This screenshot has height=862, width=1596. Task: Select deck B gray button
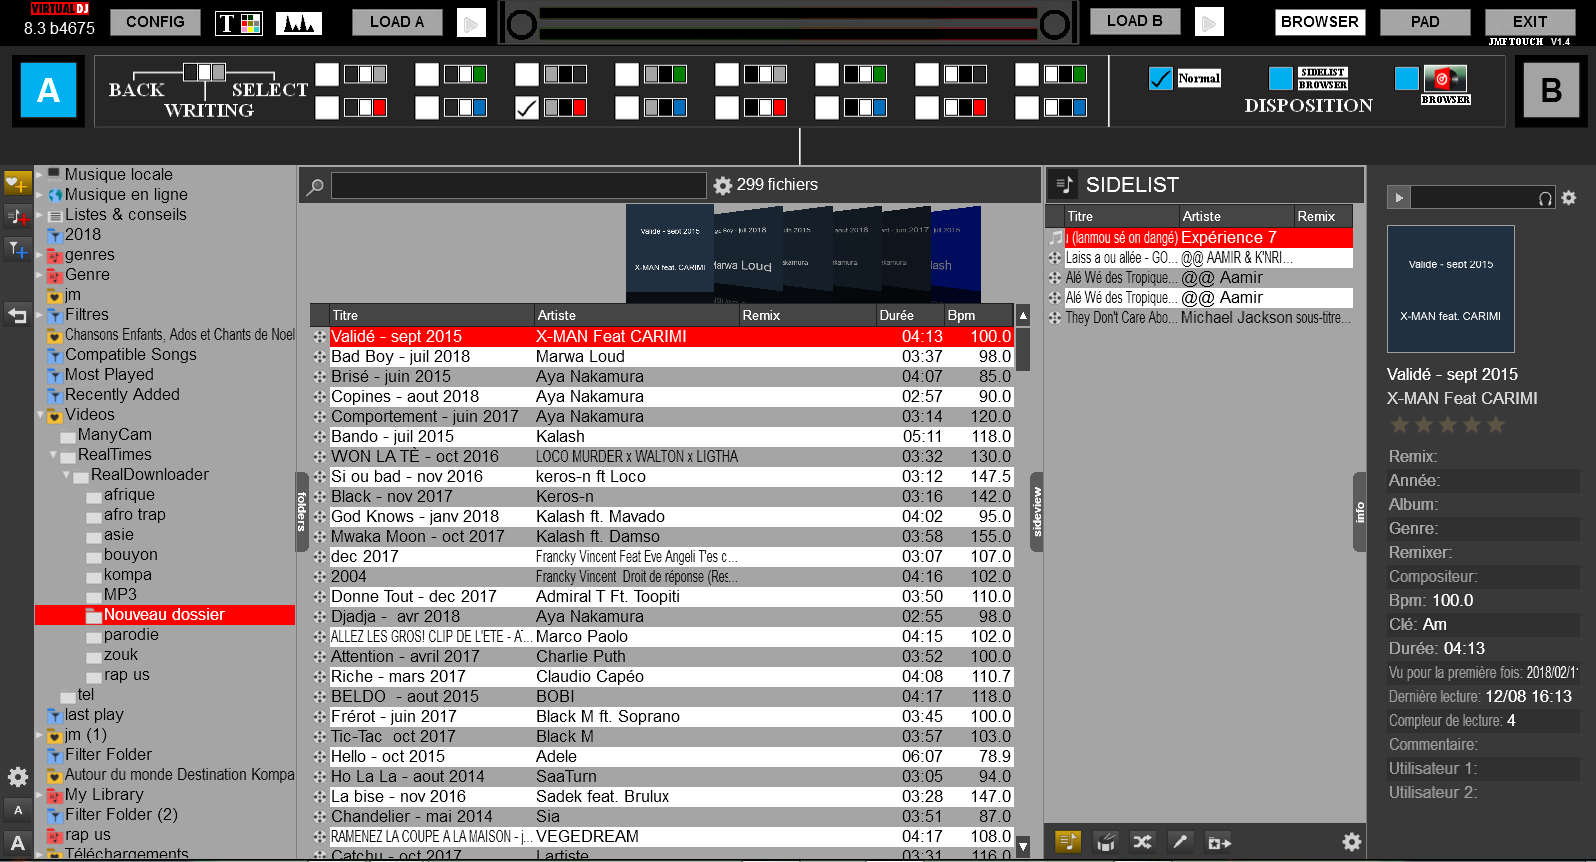1551,91
